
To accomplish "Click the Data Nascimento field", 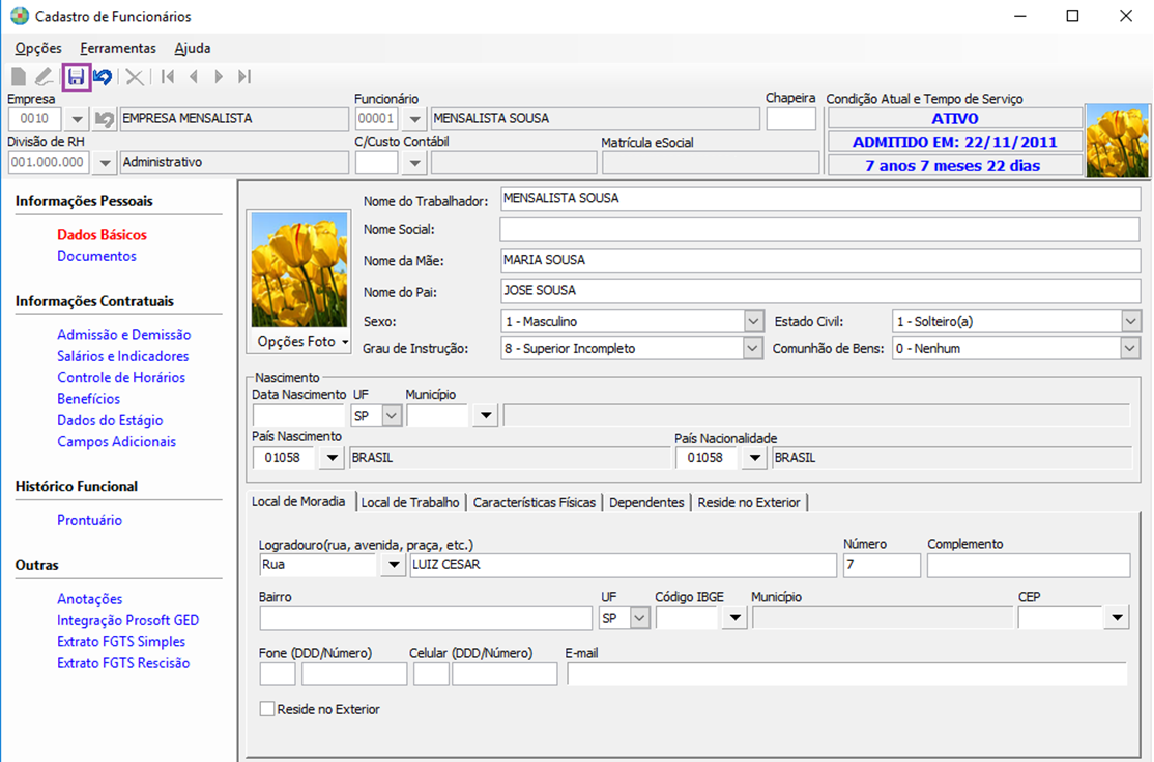I will (x=299, y=416).
